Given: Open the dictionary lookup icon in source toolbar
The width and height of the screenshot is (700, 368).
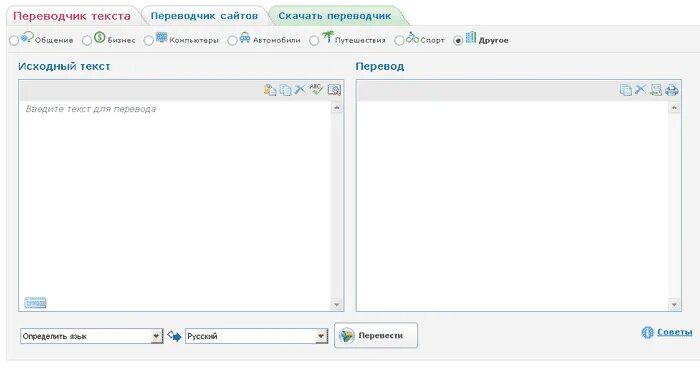Looking at the screenshot, I should point(334,90).
